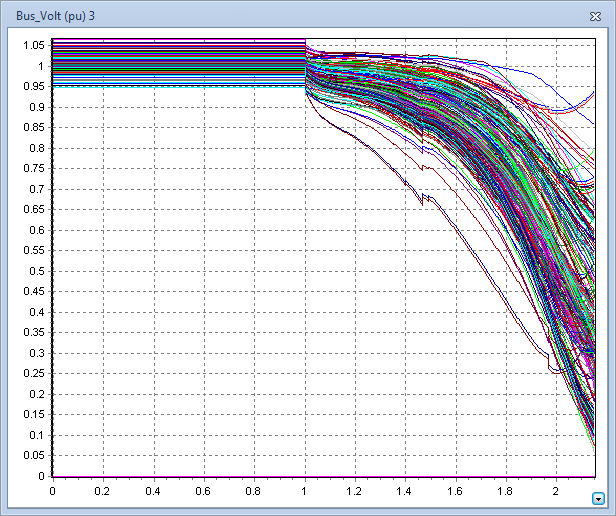This screenshot has width=616, height=516.
Task: Click the x-axis label 2
Action: click(556, 491)
